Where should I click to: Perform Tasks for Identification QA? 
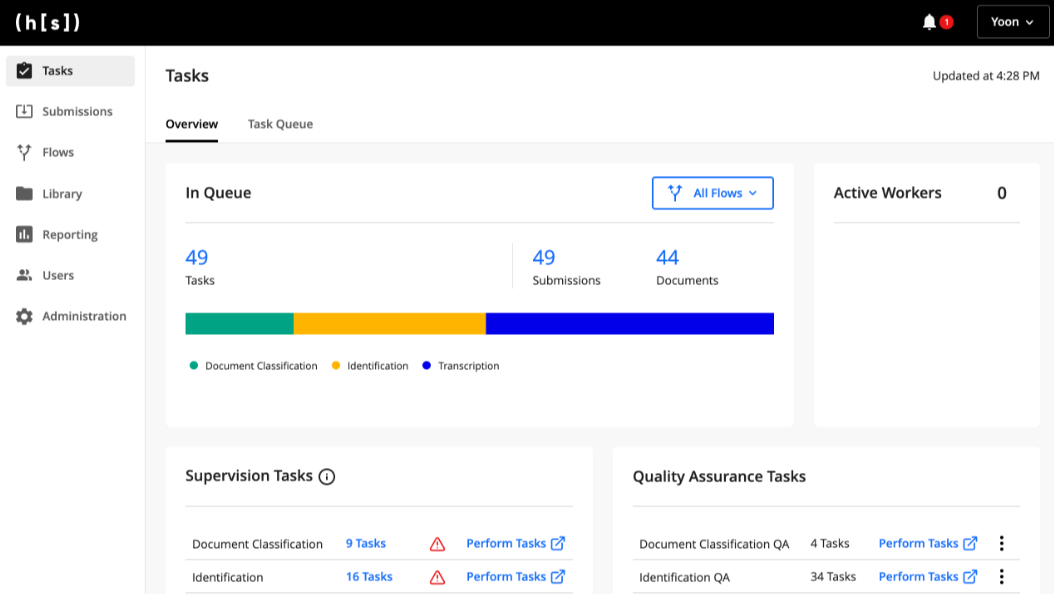pos(928,577)
